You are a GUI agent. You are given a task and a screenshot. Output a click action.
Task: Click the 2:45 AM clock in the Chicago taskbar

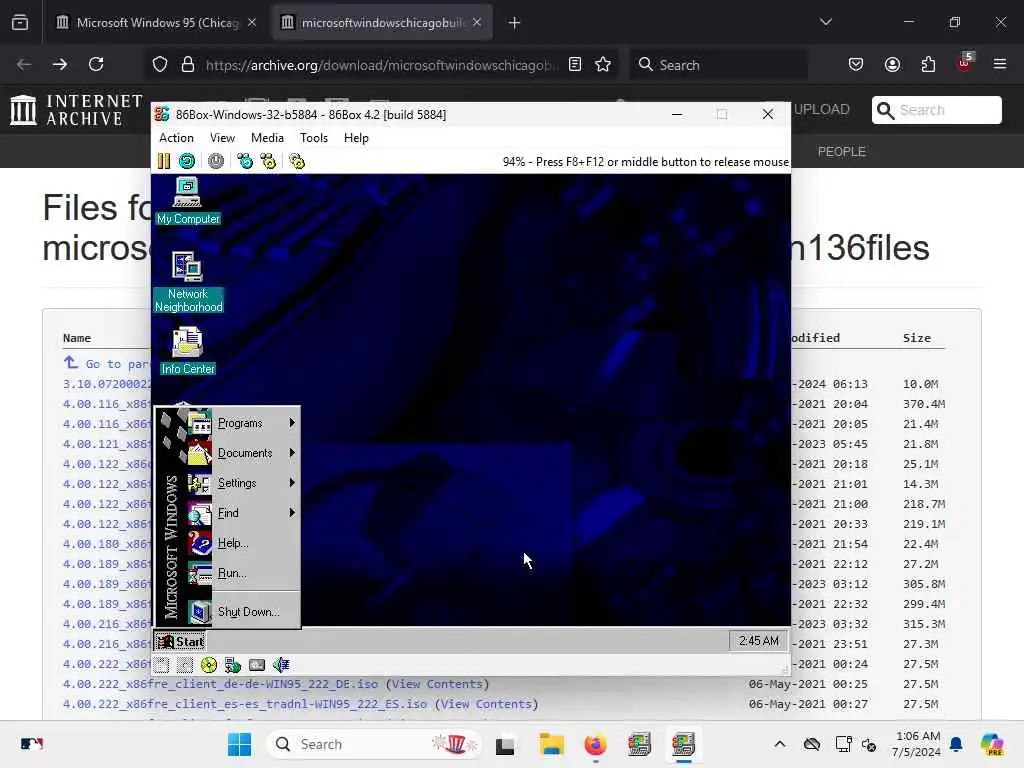click(x=758, y=641)
